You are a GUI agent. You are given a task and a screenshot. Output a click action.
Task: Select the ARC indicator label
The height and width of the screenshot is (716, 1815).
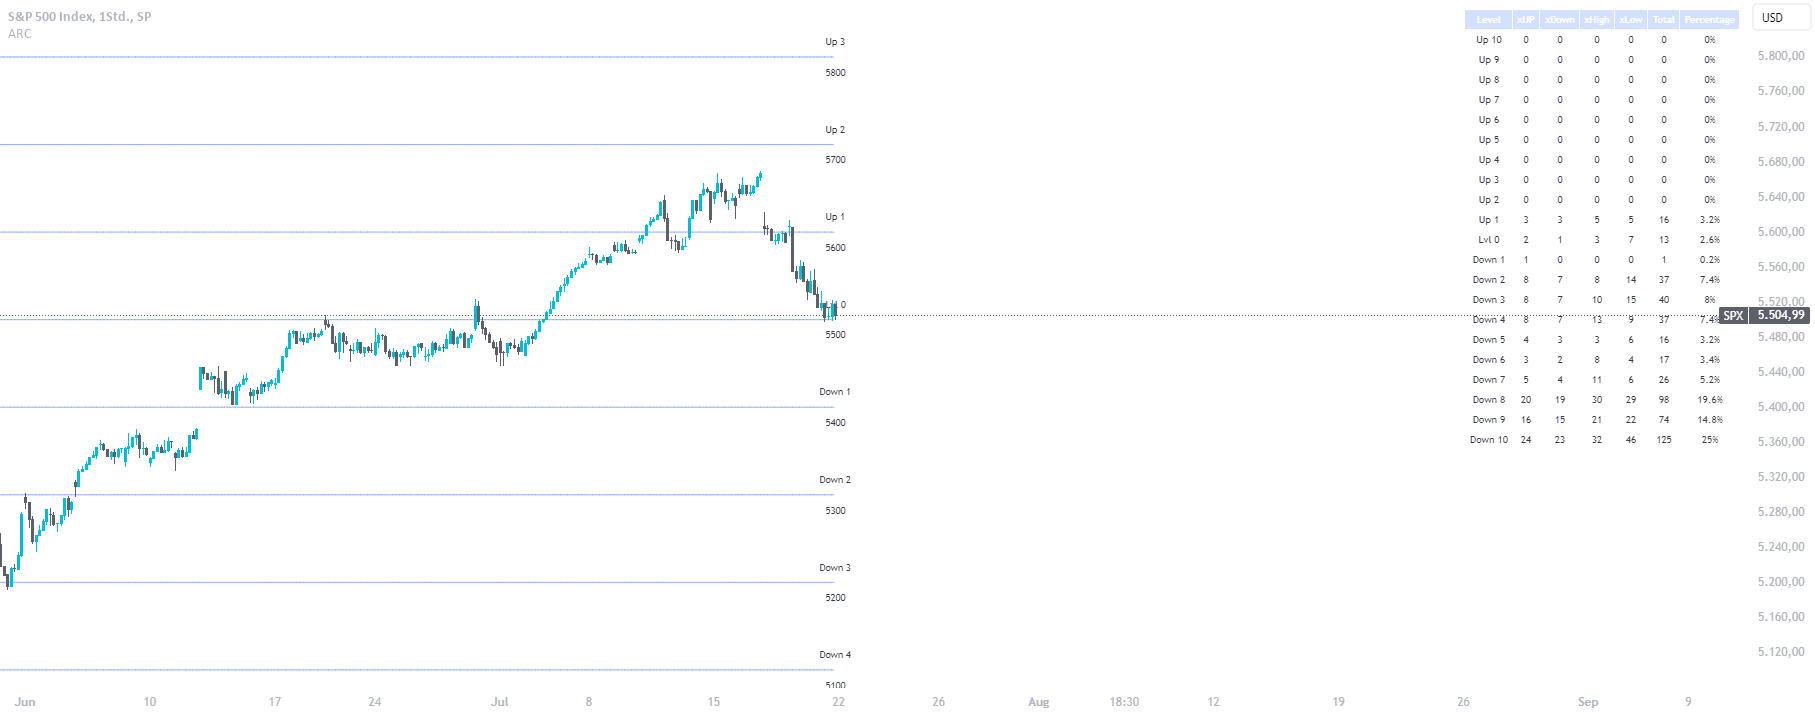[17, 33]
